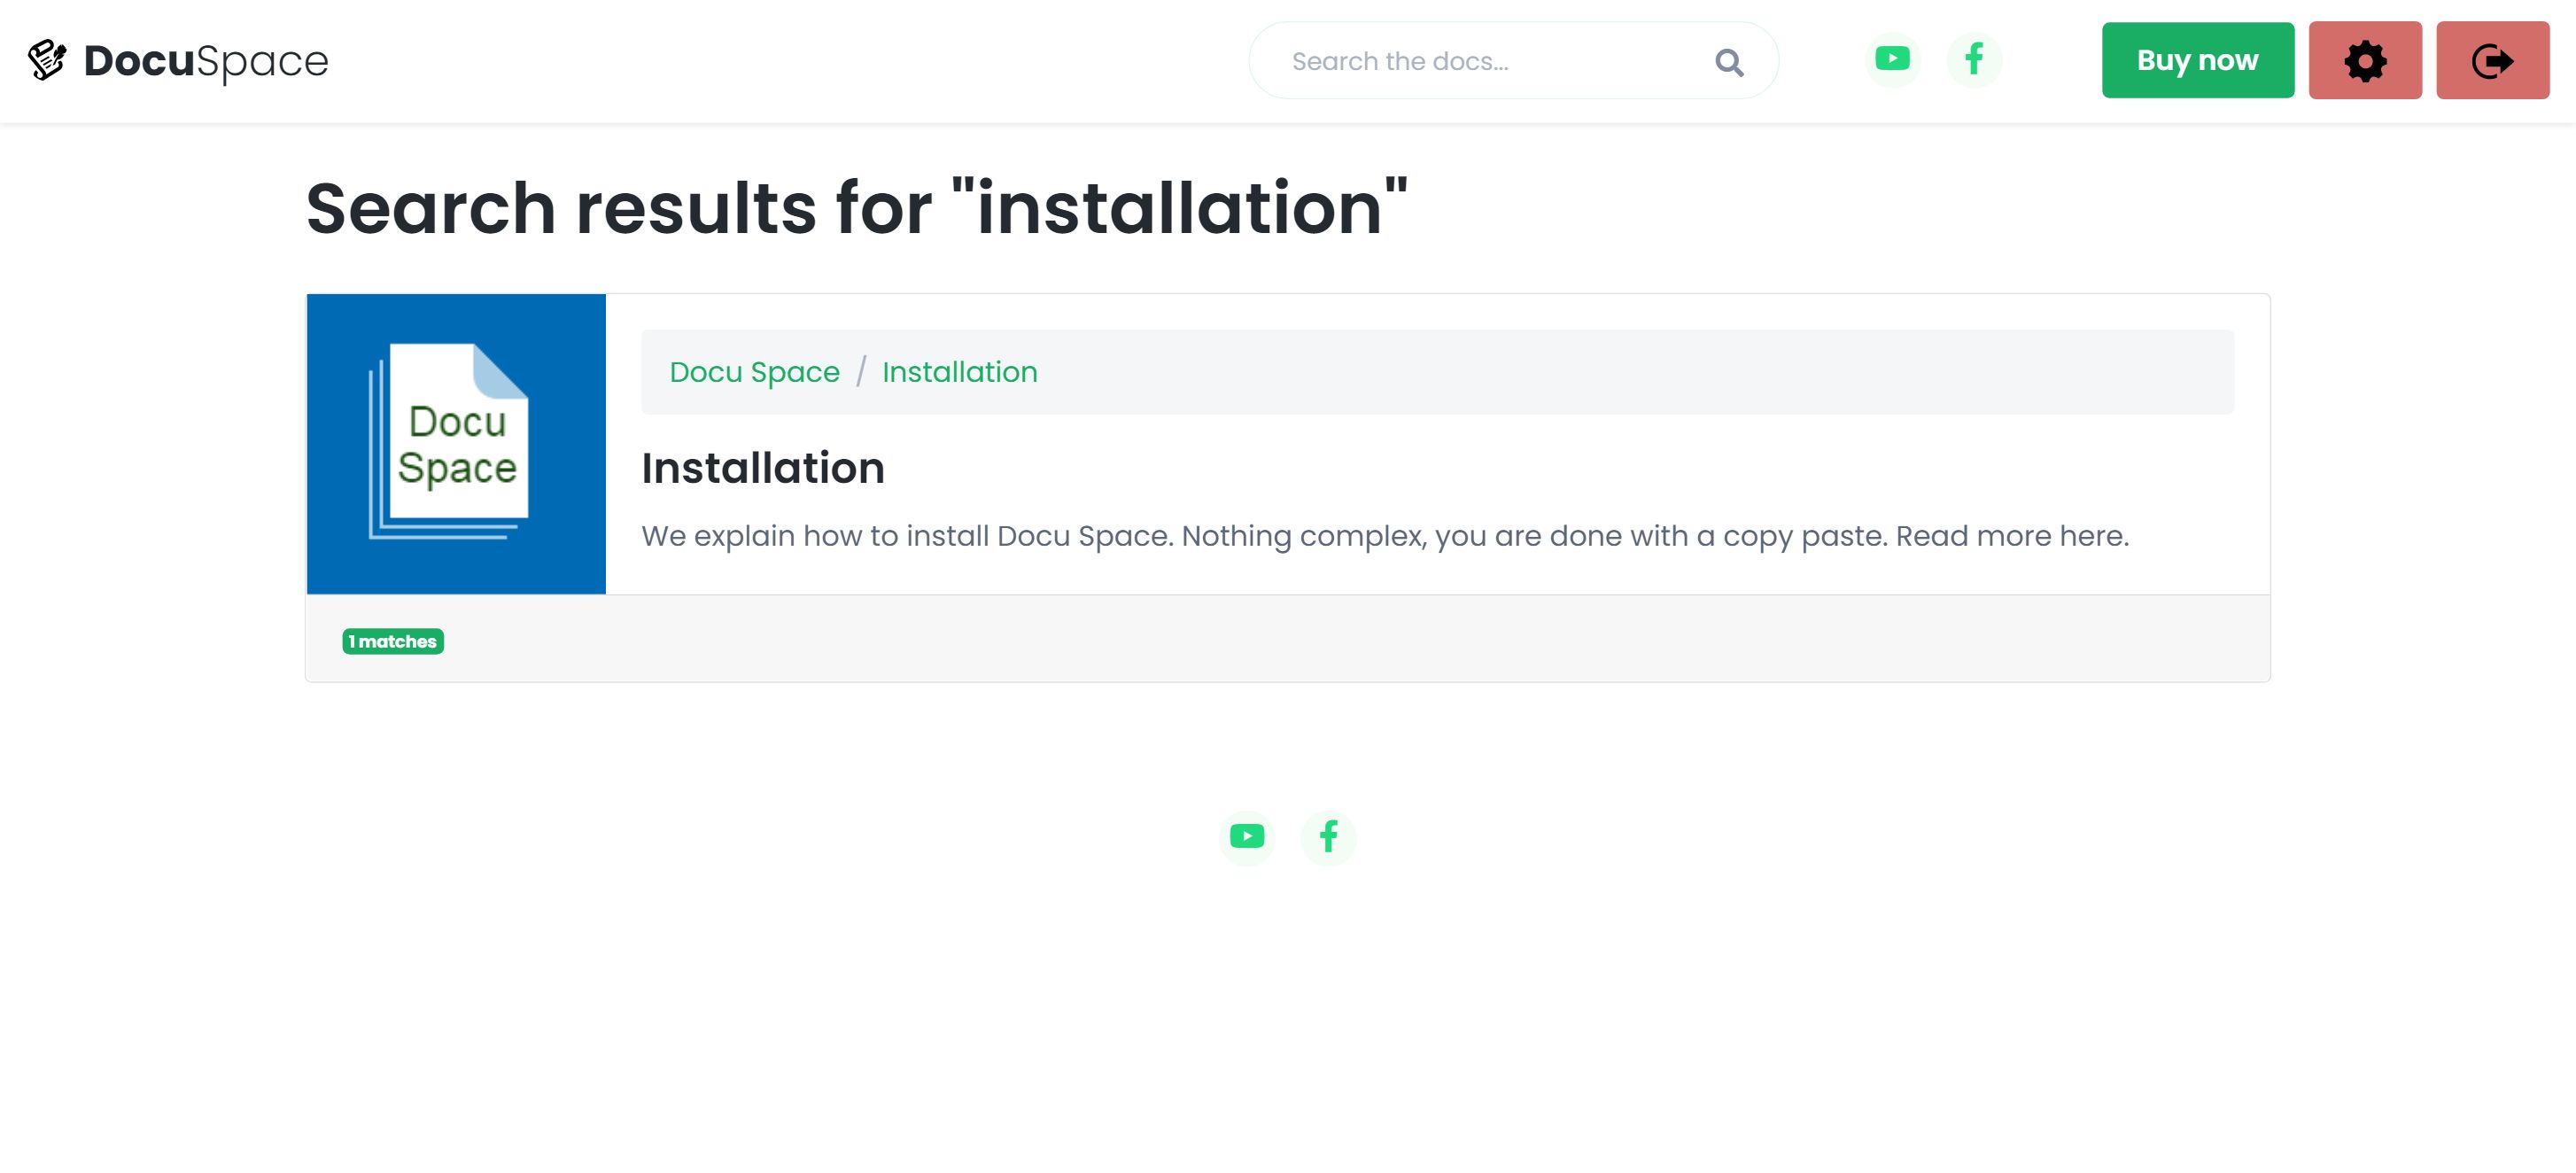Open the footer Facebook icon
Image resolution: width=2576 pixels, height=1173 pixels.
click(x=1328, y=836)
